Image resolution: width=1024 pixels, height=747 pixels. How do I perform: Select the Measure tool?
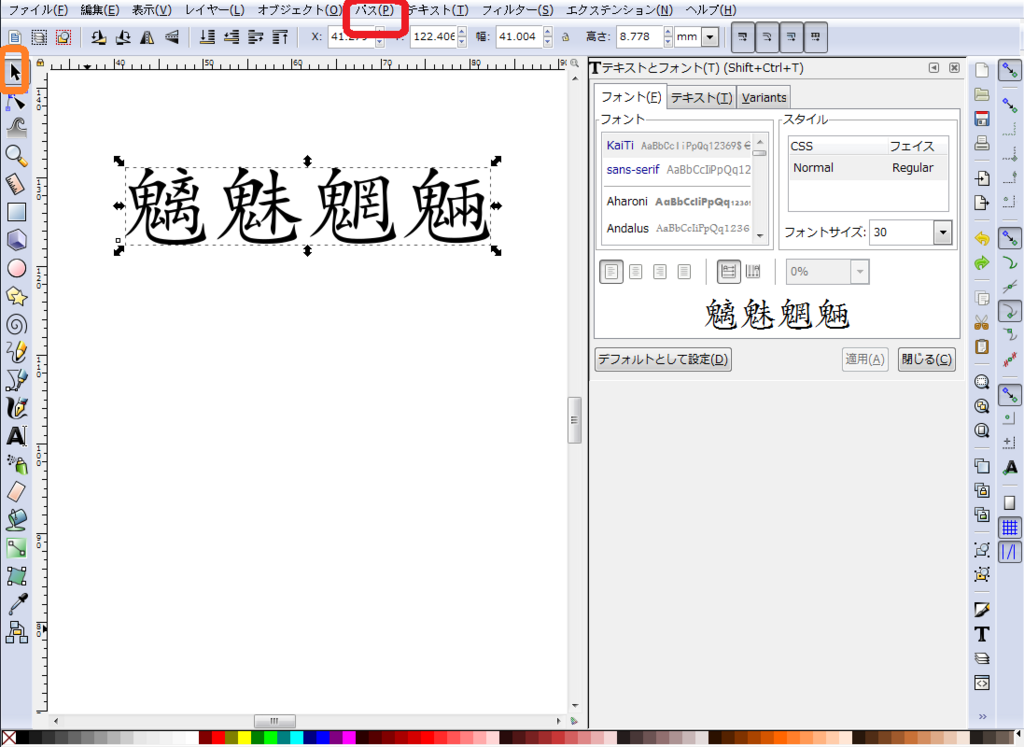point(16,184)
